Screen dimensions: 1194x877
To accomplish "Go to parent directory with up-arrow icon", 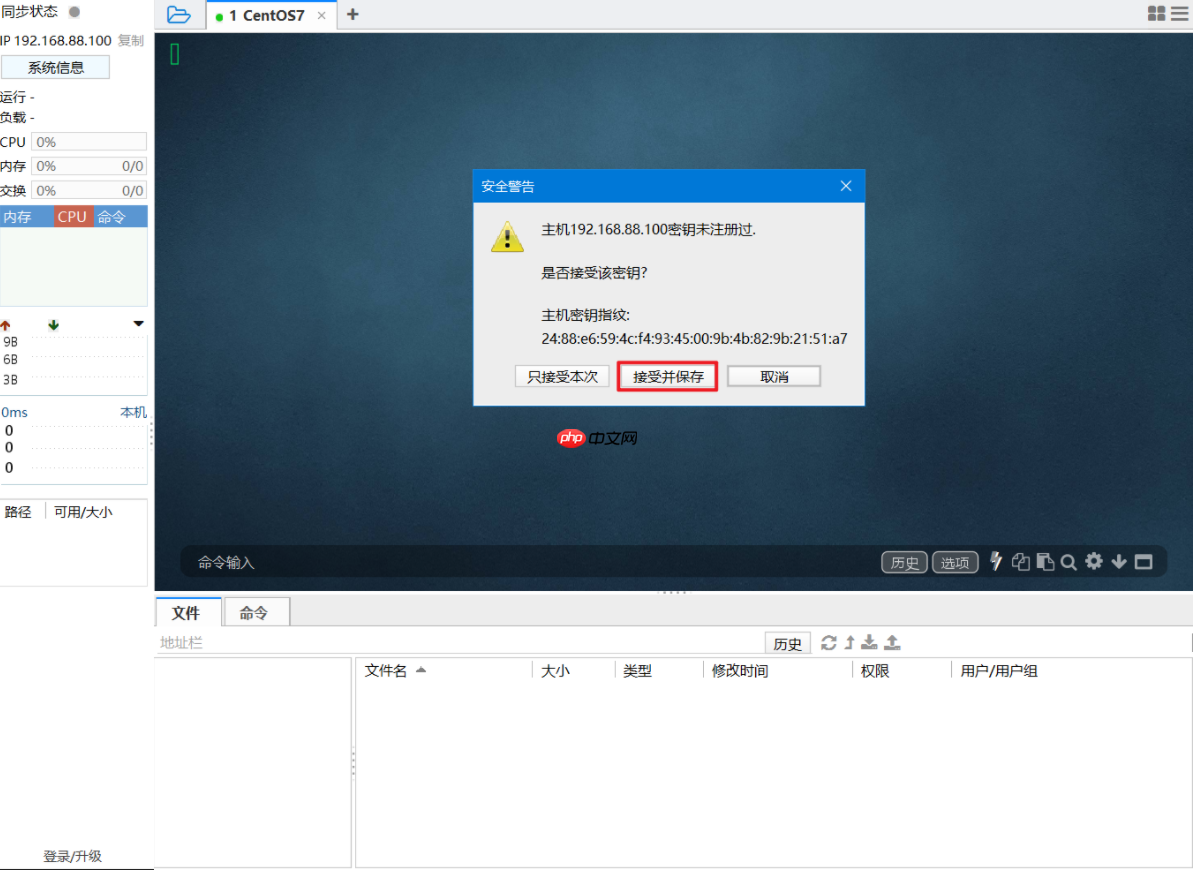I will (847, 642).
